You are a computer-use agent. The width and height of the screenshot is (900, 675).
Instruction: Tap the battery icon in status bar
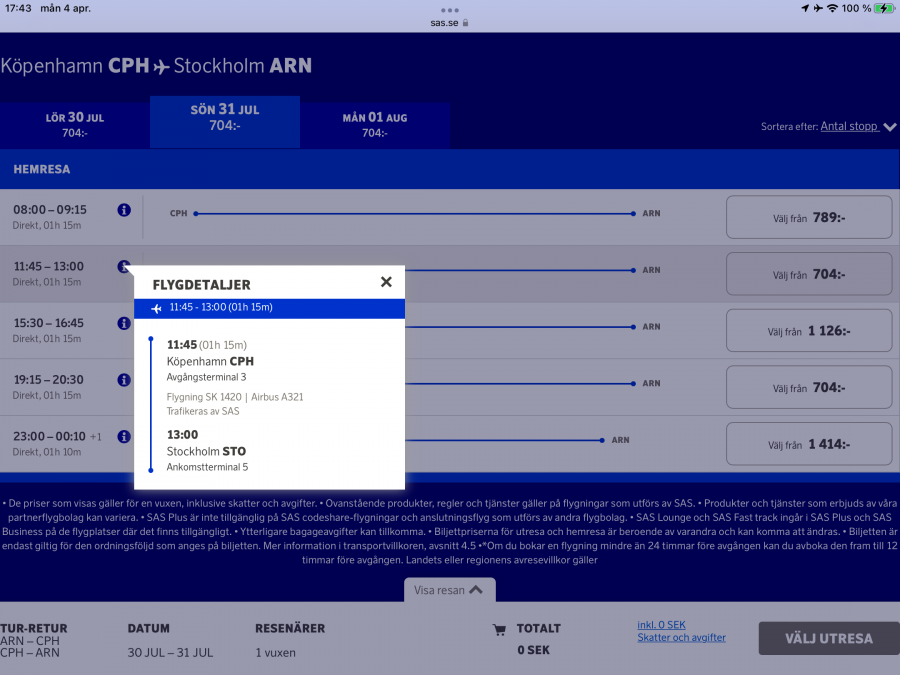[x=884, y=8]
